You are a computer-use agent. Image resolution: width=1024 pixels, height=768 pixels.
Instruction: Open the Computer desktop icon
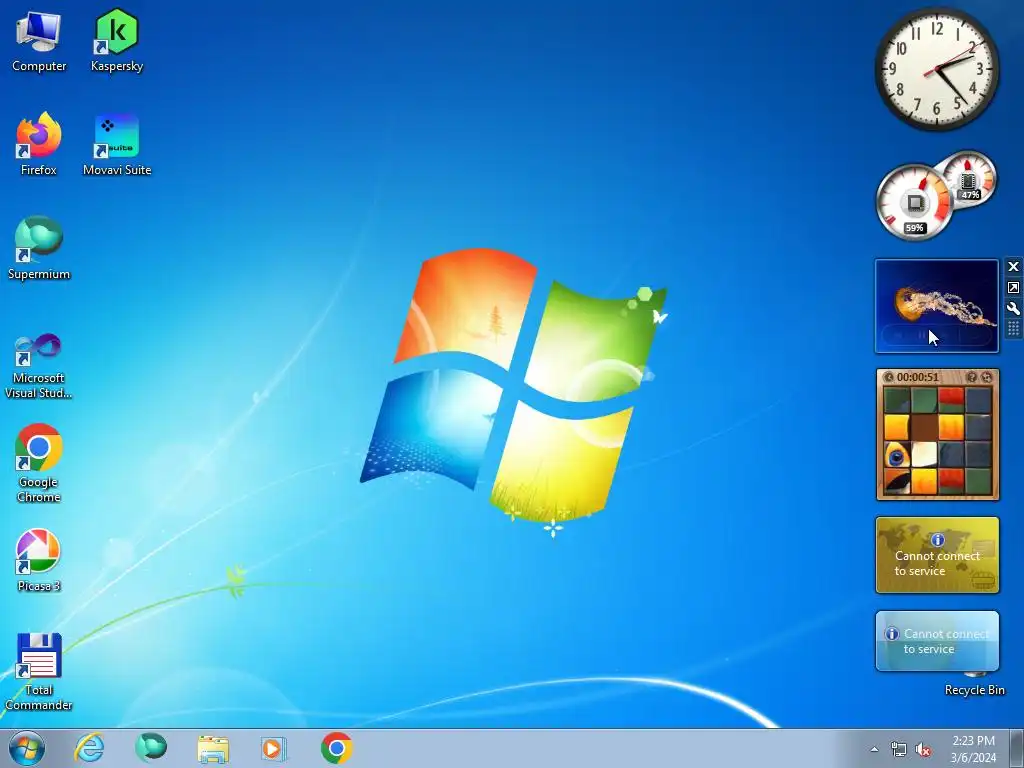(39, 40)
